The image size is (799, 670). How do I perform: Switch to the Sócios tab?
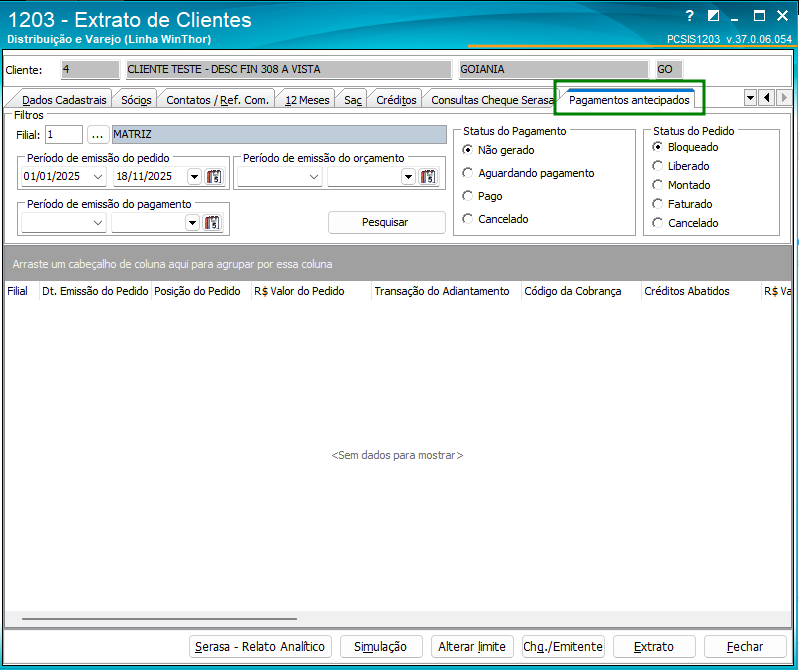pos(136,100)
